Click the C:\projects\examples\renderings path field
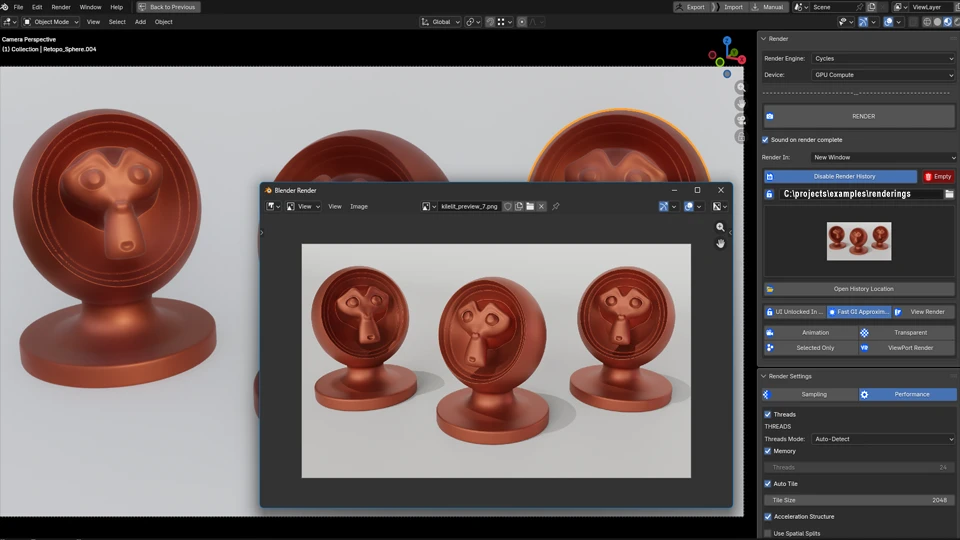 coord(860,194)
